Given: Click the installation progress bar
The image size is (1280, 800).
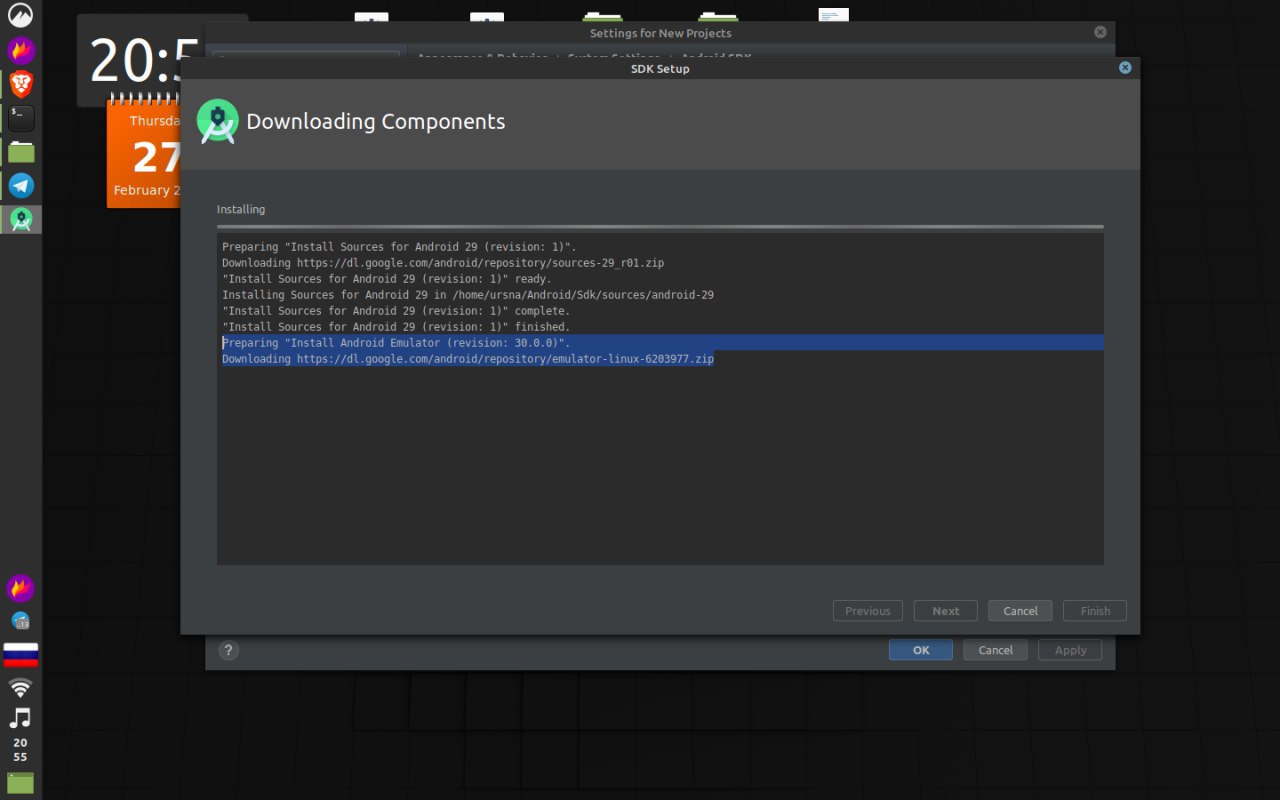Looking at the screenshot, I should (x=660, y=227).
